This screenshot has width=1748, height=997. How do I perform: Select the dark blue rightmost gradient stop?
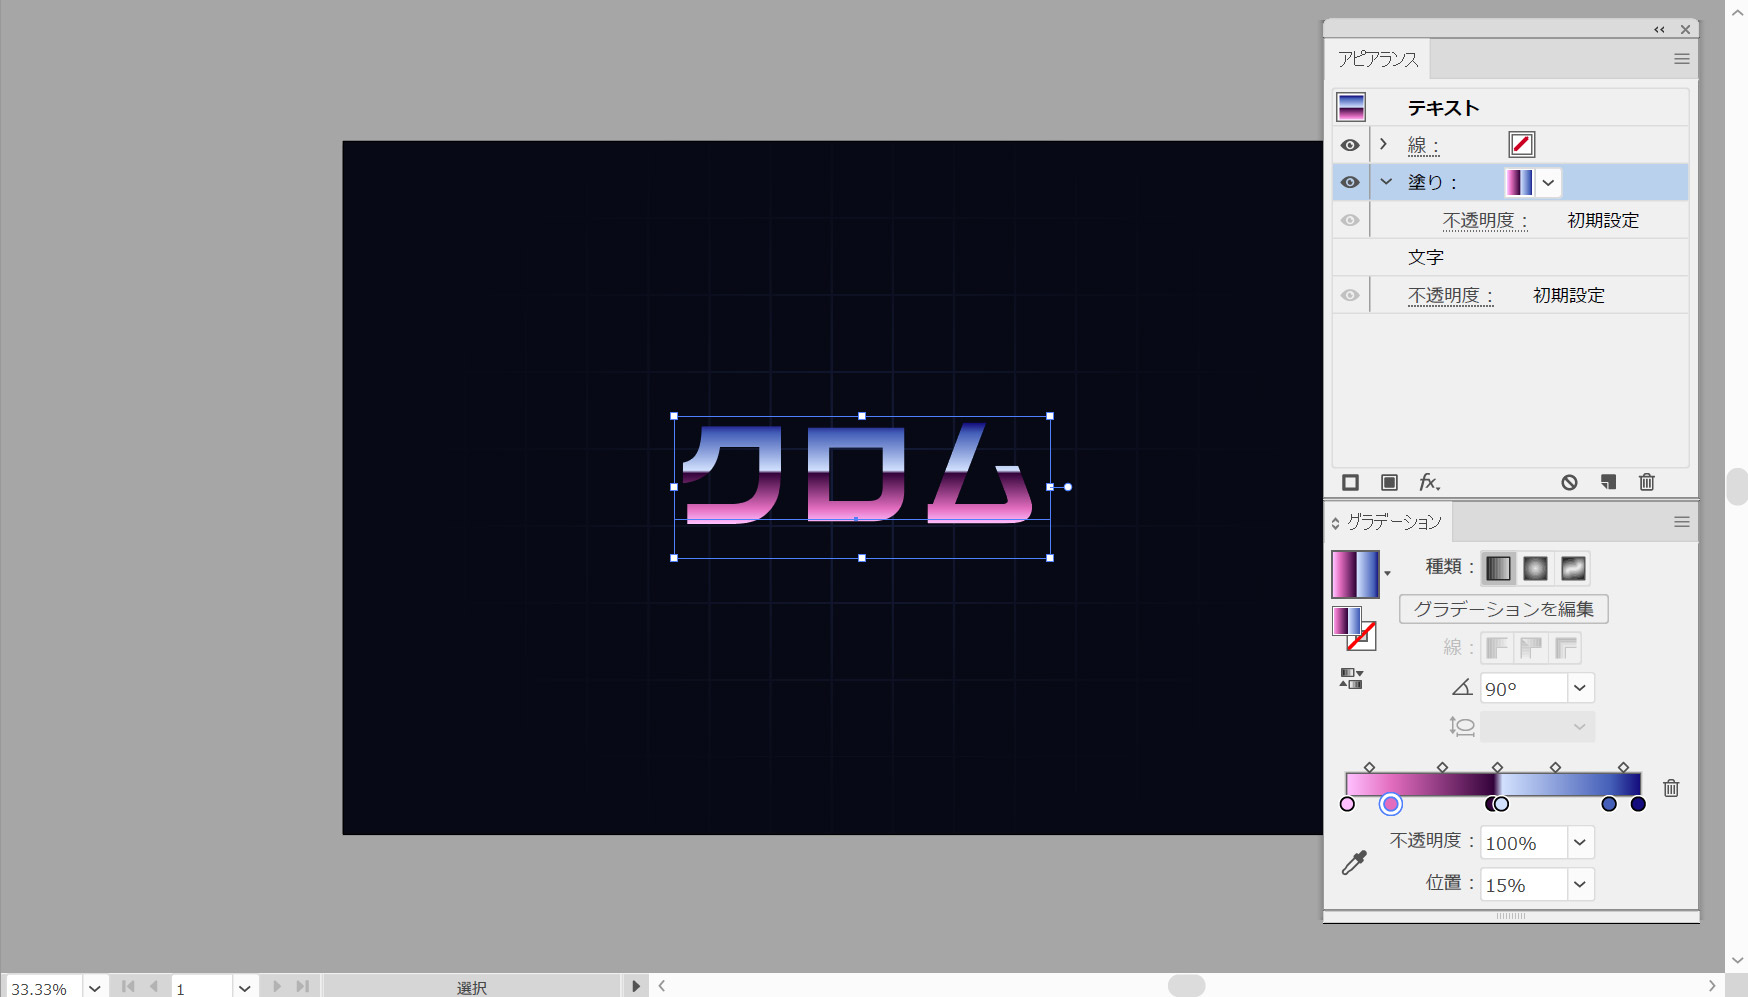click(1638, 804)
